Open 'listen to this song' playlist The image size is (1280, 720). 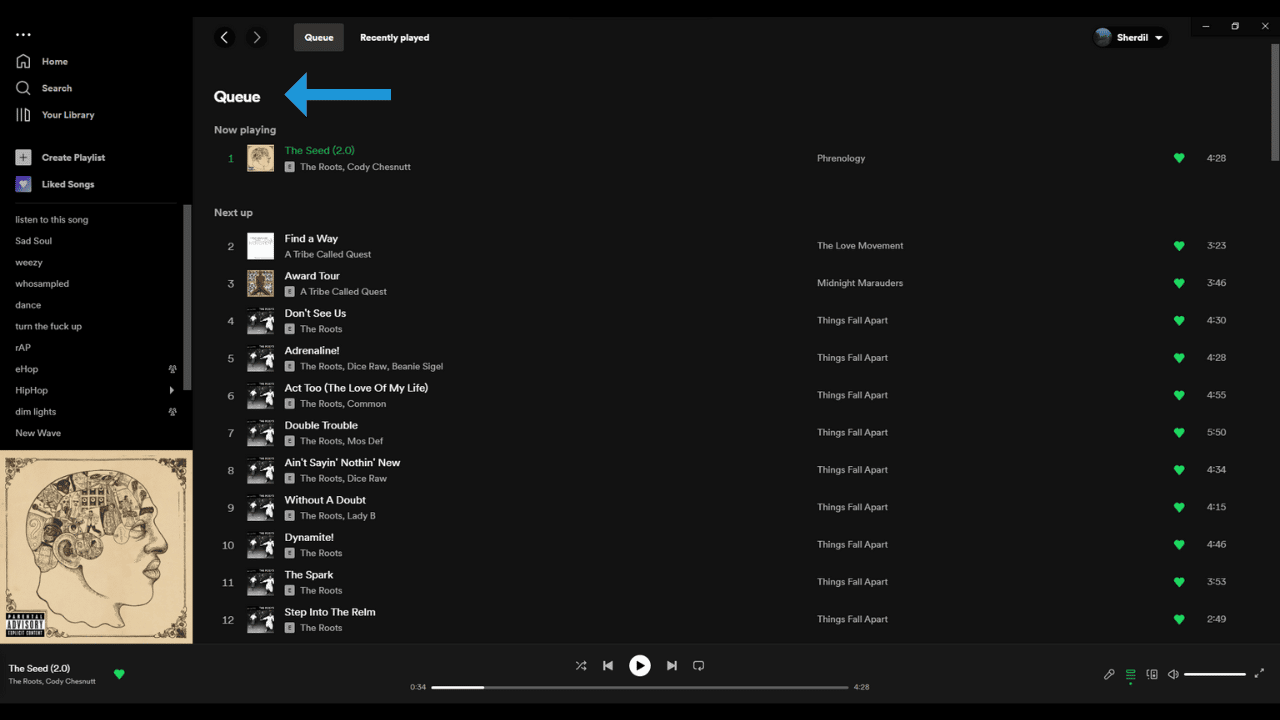tap(52, 220)
